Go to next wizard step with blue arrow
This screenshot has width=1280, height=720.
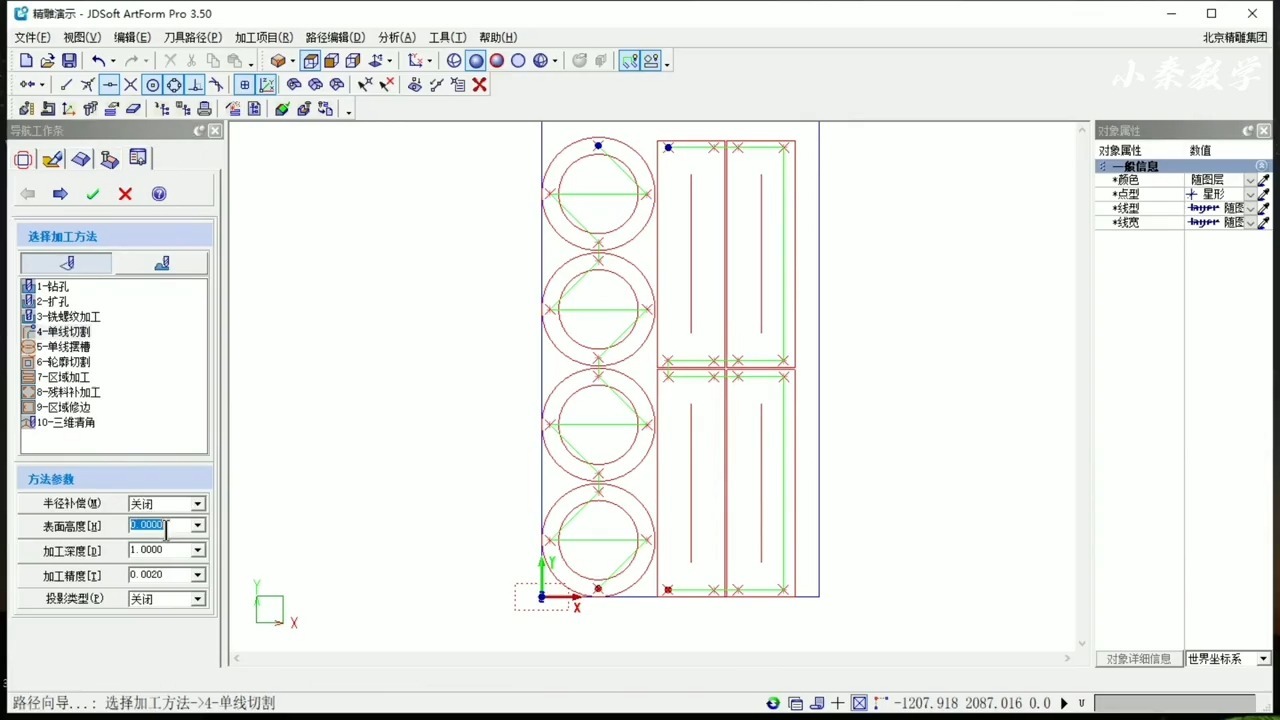tap(60, 194)
